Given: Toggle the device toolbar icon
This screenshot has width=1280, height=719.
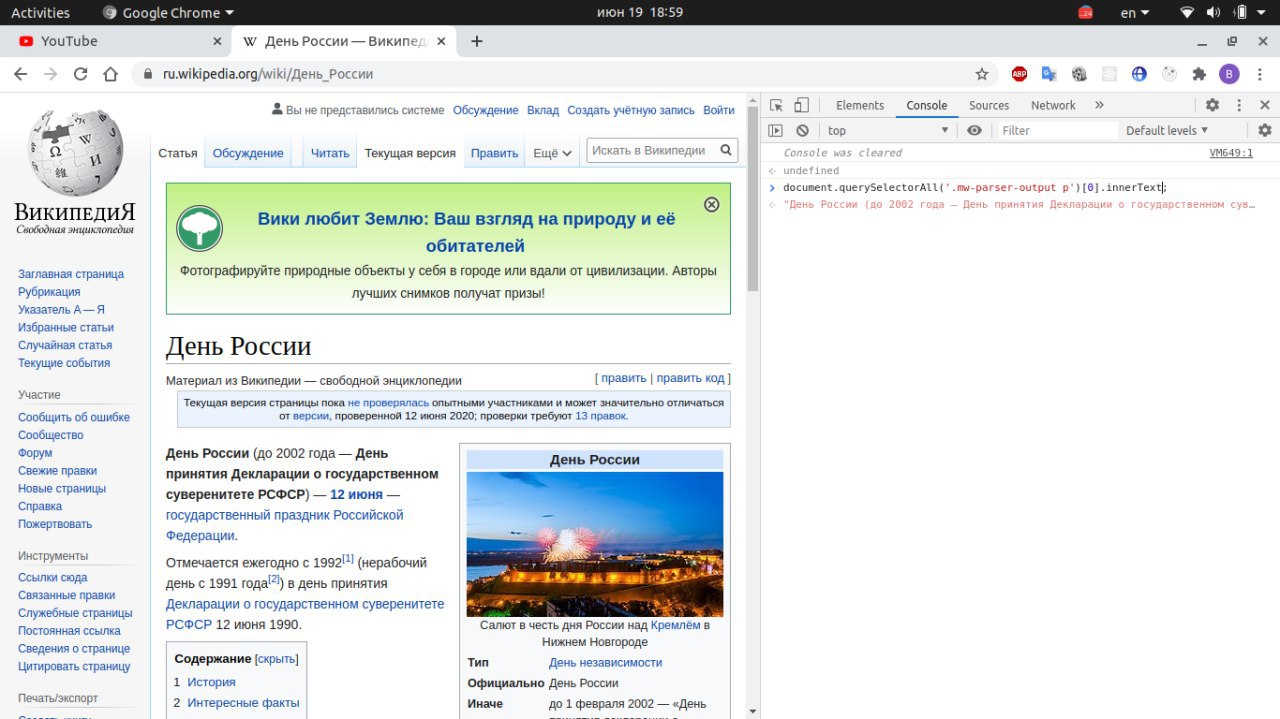Looking at the screenshot, I should point(801,105).
